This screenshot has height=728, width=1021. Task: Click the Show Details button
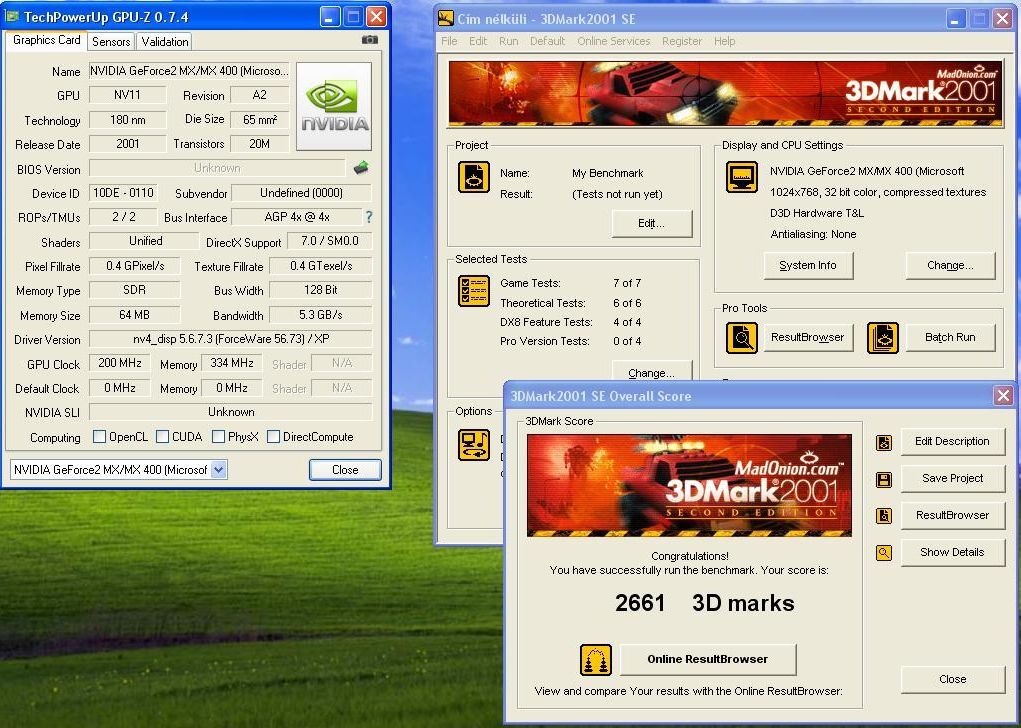[x=952, y=552]
